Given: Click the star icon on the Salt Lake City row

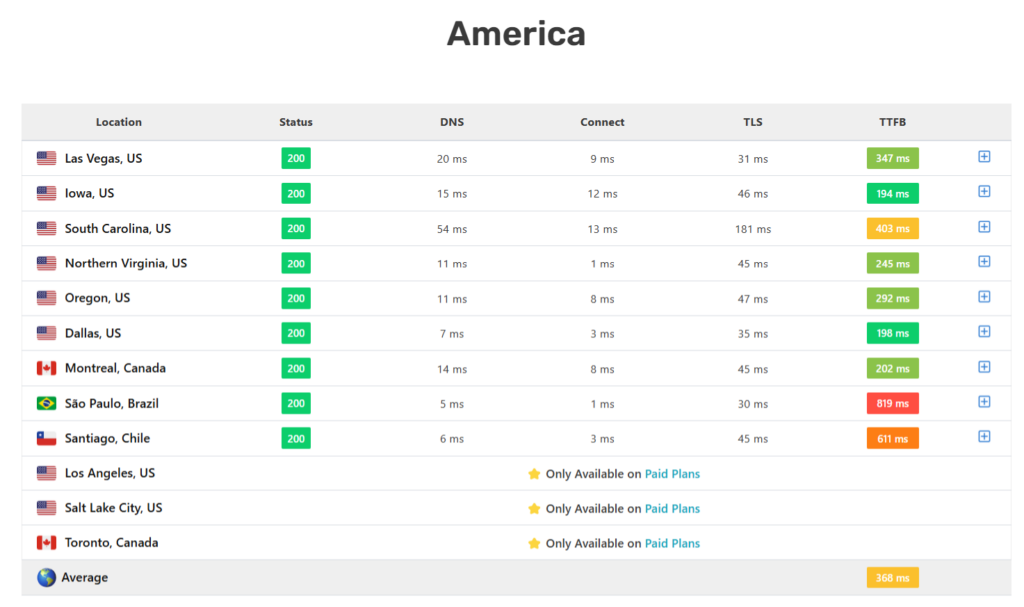Looking at the screenshot, I should pos(535,508).
